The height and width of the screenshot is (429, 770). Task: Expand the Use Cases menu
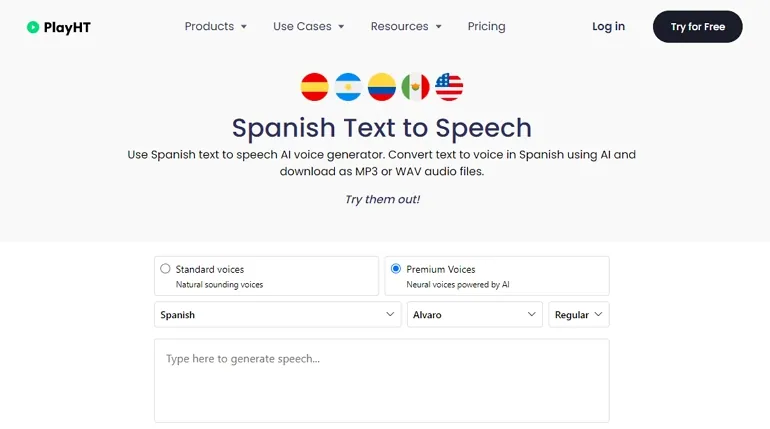point(308,27)
